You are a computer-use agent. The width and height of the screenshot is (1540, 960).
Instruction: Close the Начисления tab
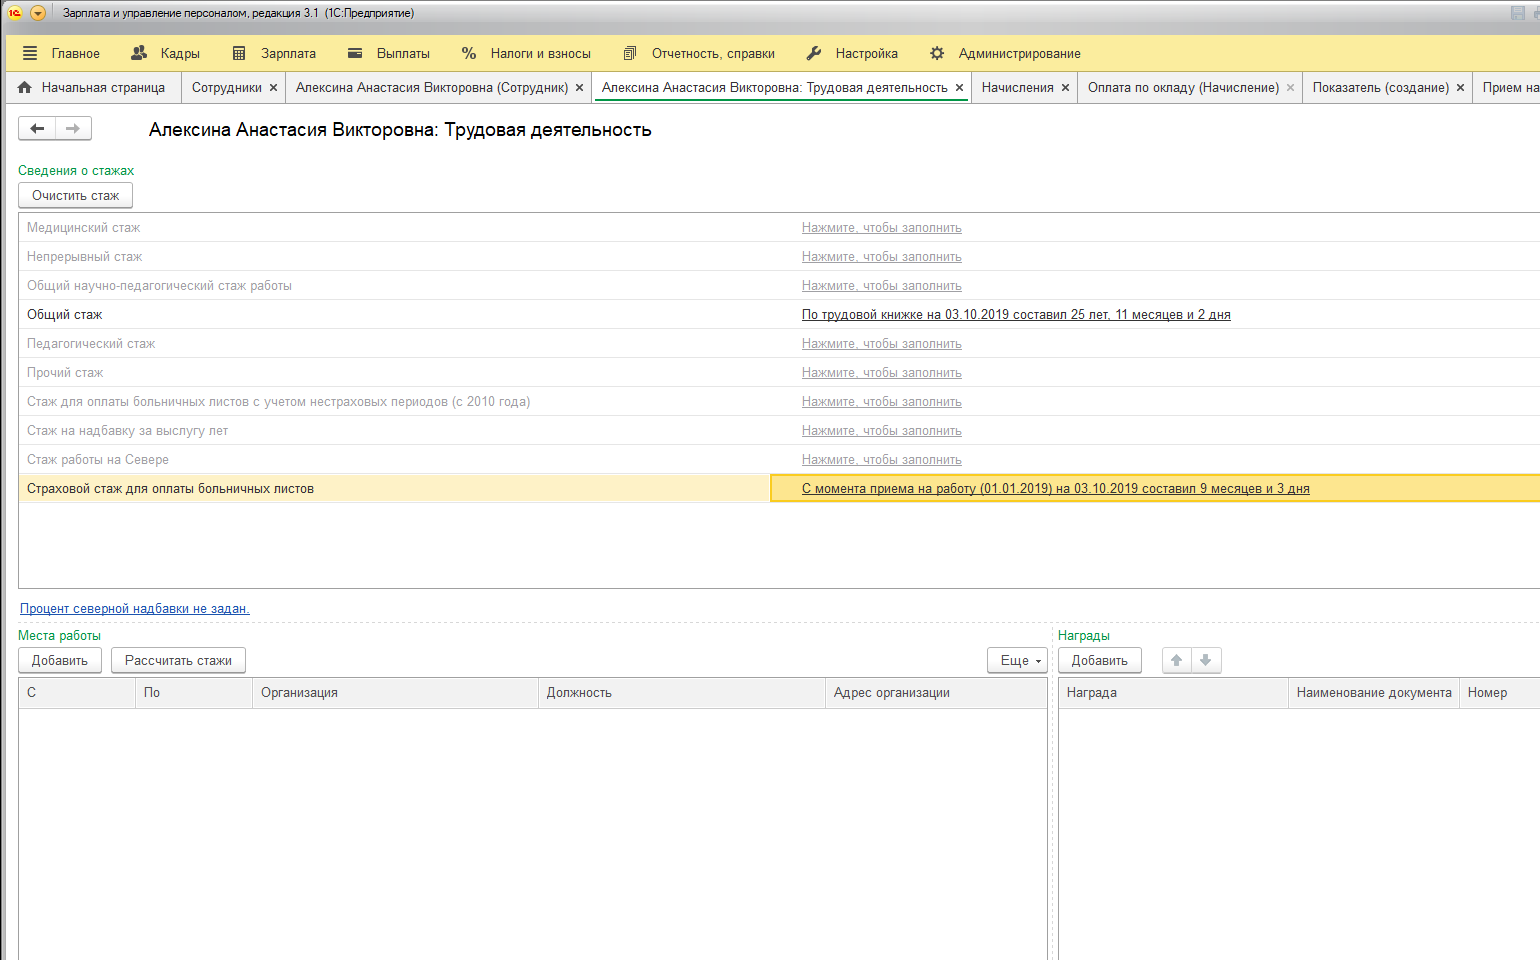(1065, 88)
